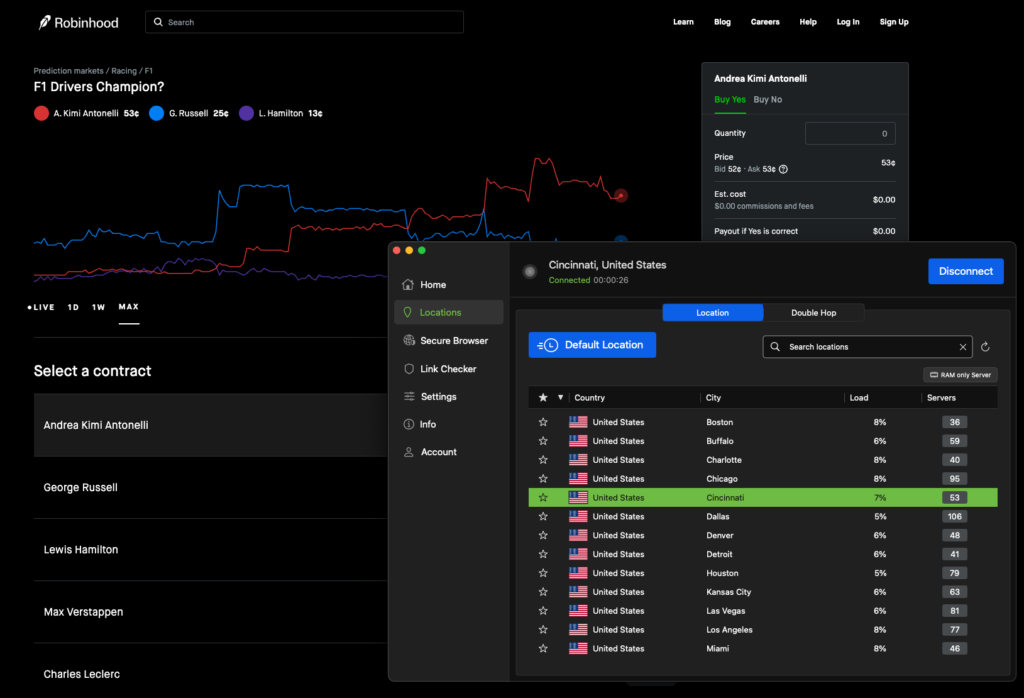
Task: Open the sort dropdown arrow beside star header
Action: (560, 398)
